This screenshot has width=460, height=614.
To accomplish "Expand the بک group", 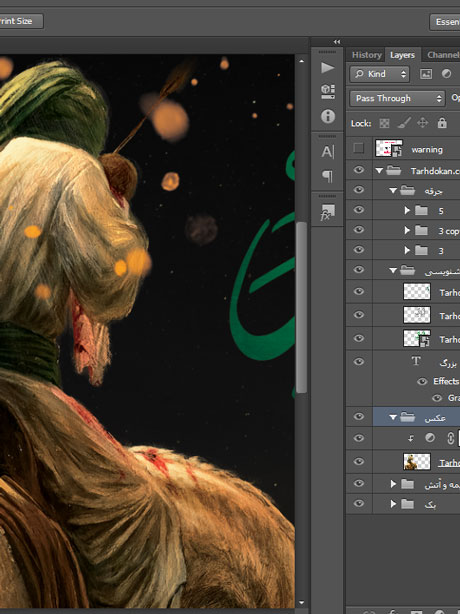I will click(x=393, y=504).
